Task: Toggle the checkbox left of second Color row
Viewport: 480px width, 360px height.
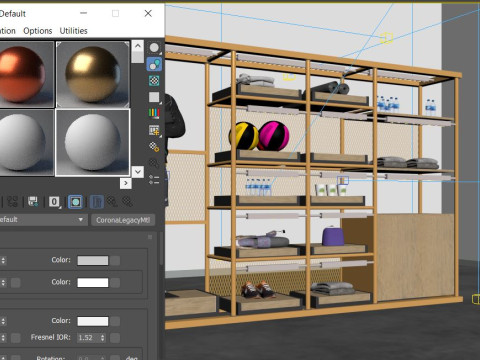Action: (x=16, y=283)
